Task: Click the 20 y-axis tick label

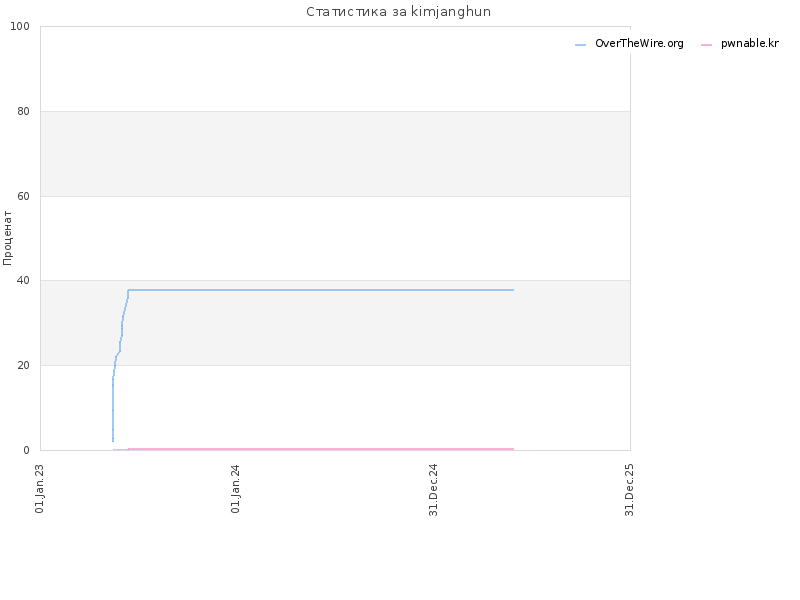Action: click(23, 365)
